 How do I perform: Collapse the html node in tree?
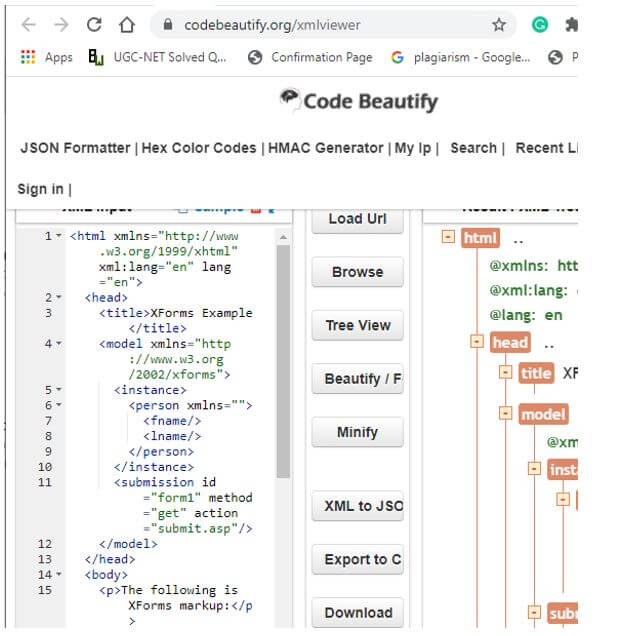tap(448, 238)
